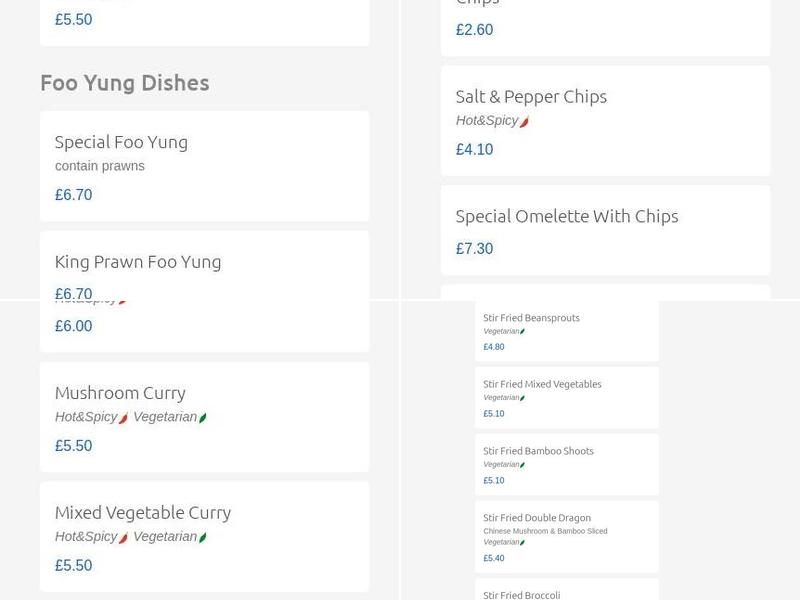
Task: Click the Vegetarian icon under Stir Fried Beansprouts
Action: 520,331
